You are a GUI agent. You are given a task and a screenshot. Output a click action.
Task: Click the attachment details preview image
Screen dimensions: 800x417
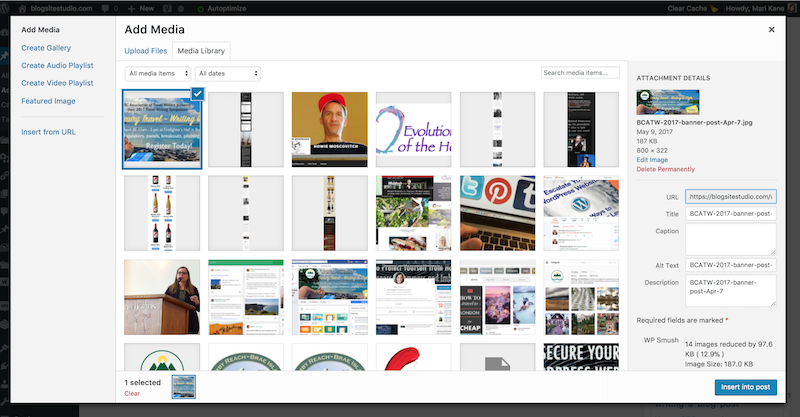668,102
